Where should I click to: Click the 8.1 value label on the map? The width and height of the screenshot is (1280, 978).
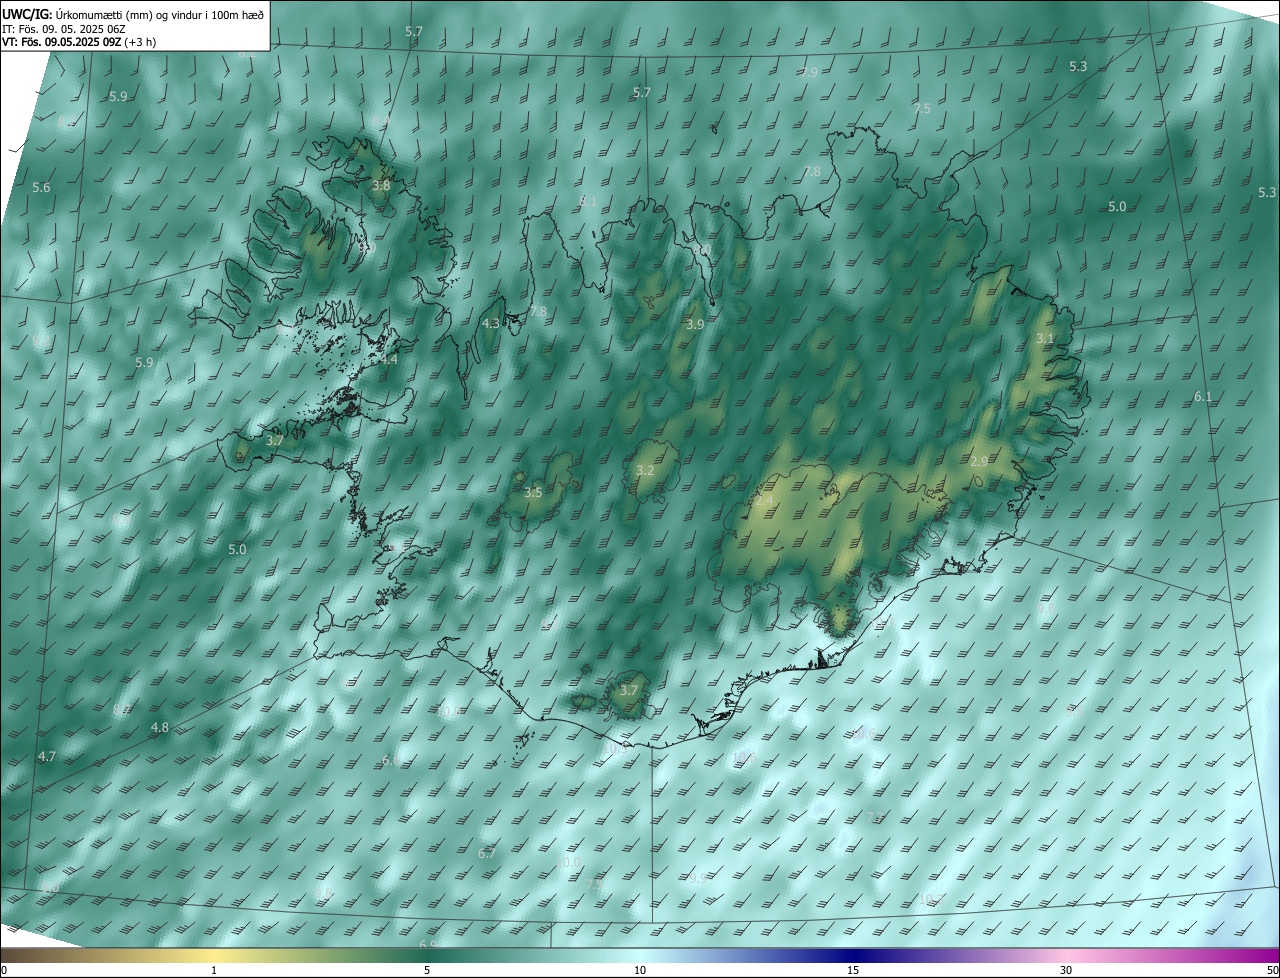pos(588,201)
